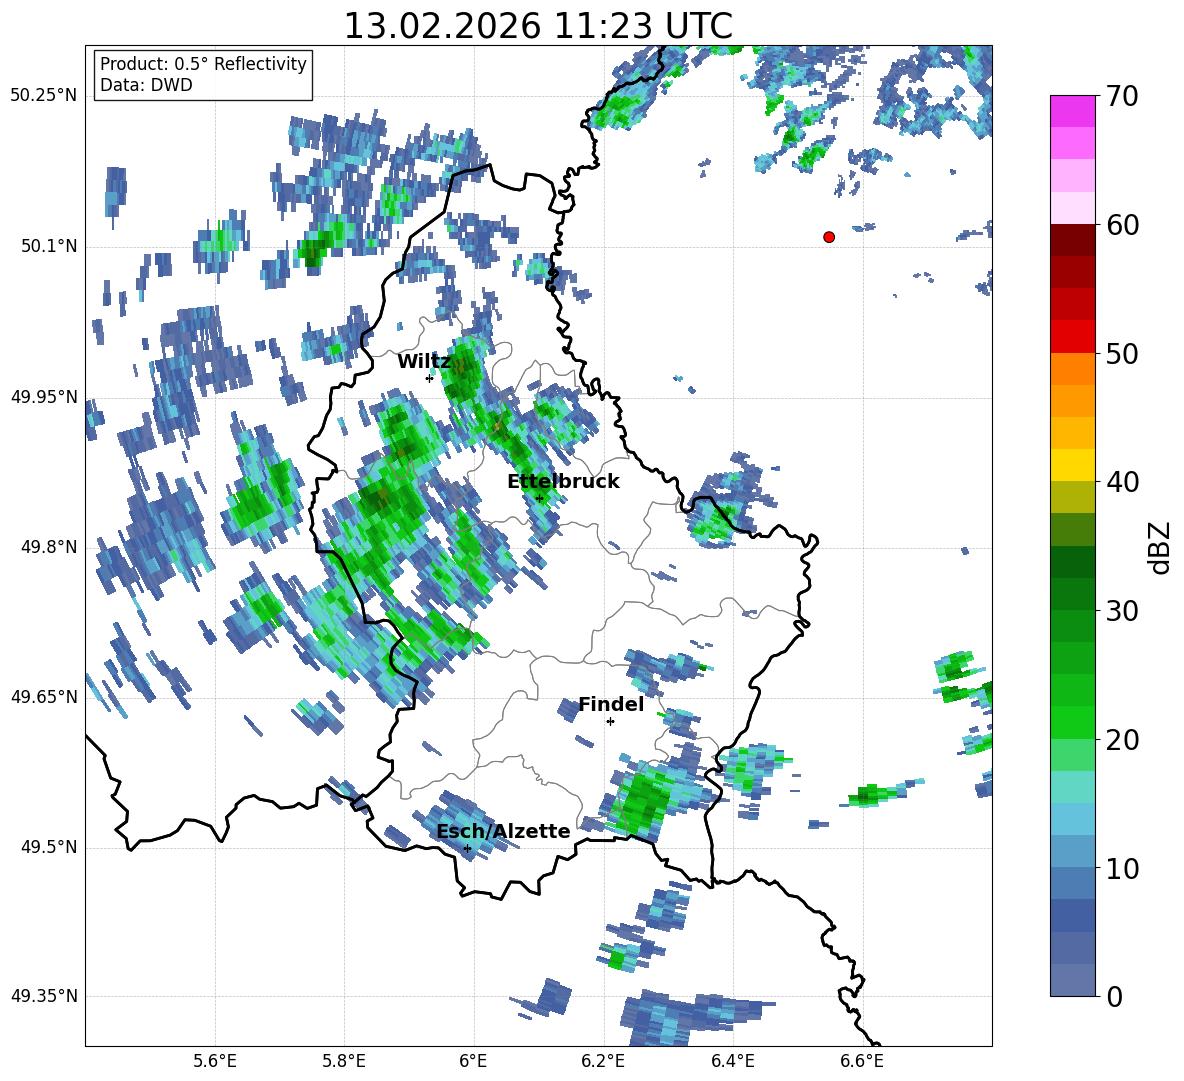1184x1081 pixels.
Task: Click the 49.65°N latitude label
Action: coord(44,697)
